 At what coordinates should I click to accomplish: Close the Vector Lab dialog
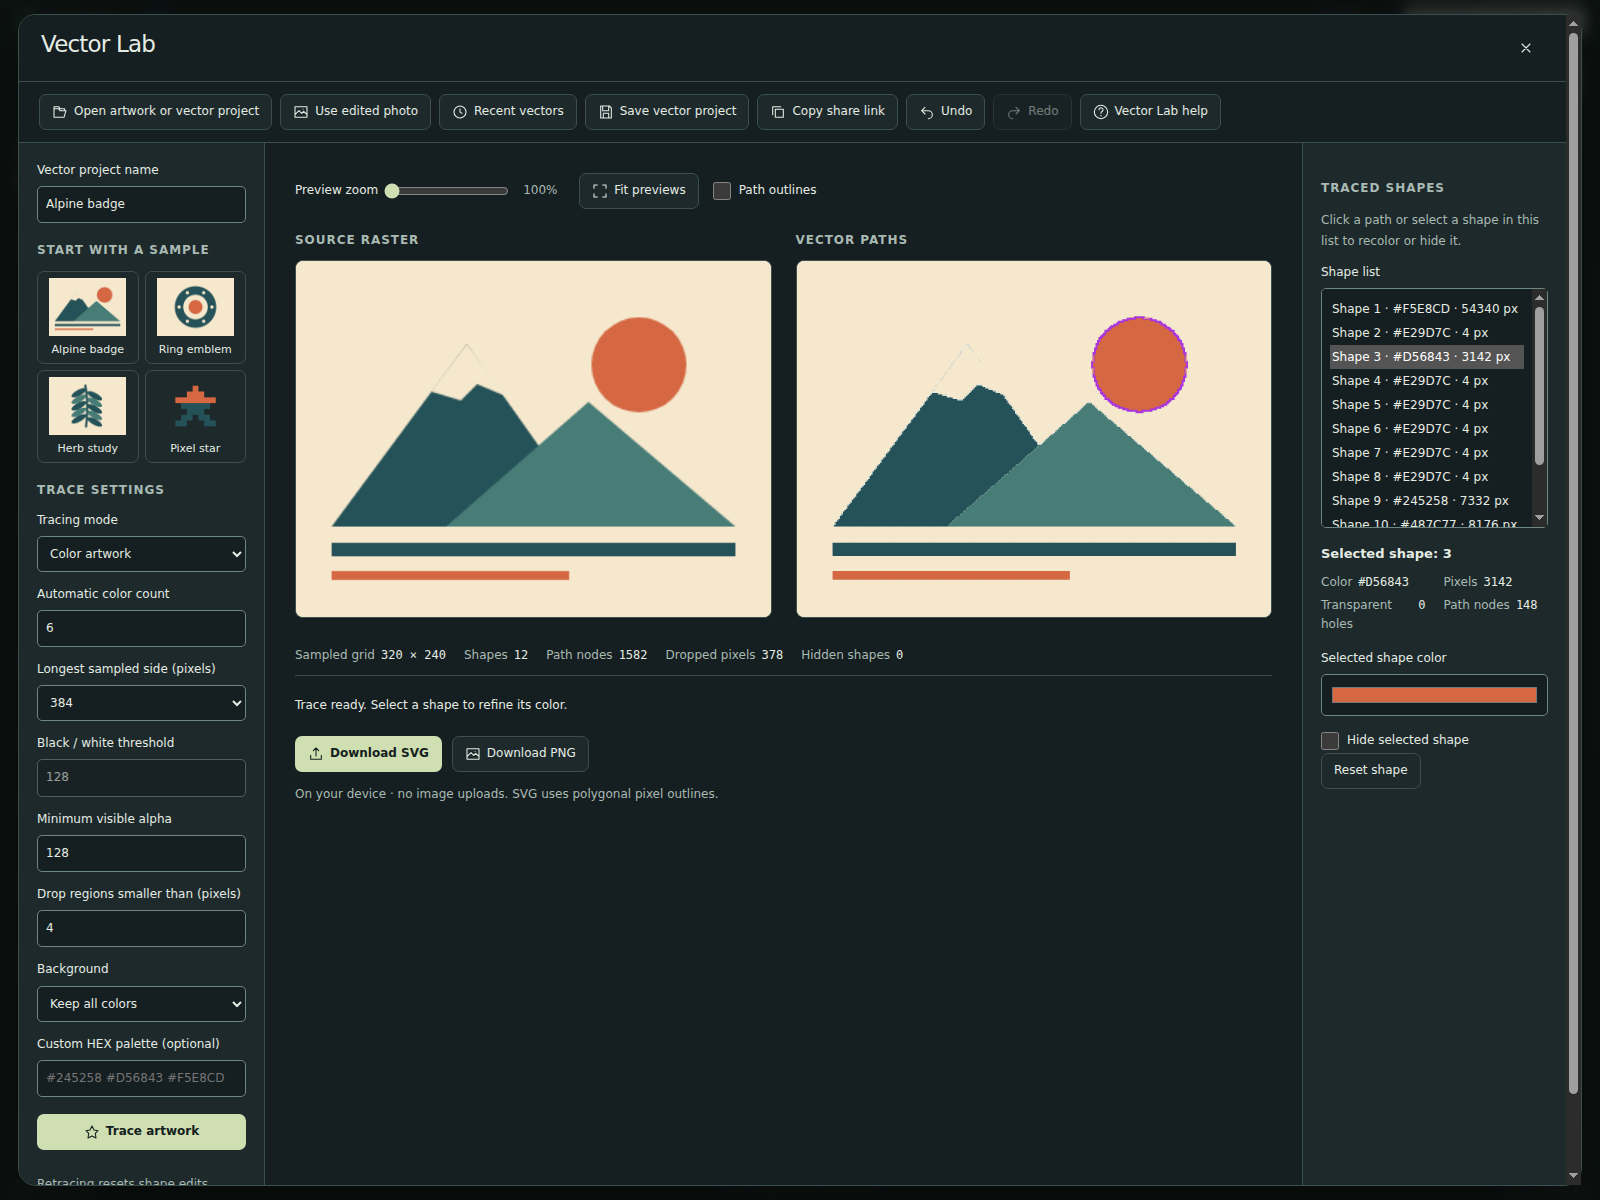pyautogui.click(x=1526, y=48)
